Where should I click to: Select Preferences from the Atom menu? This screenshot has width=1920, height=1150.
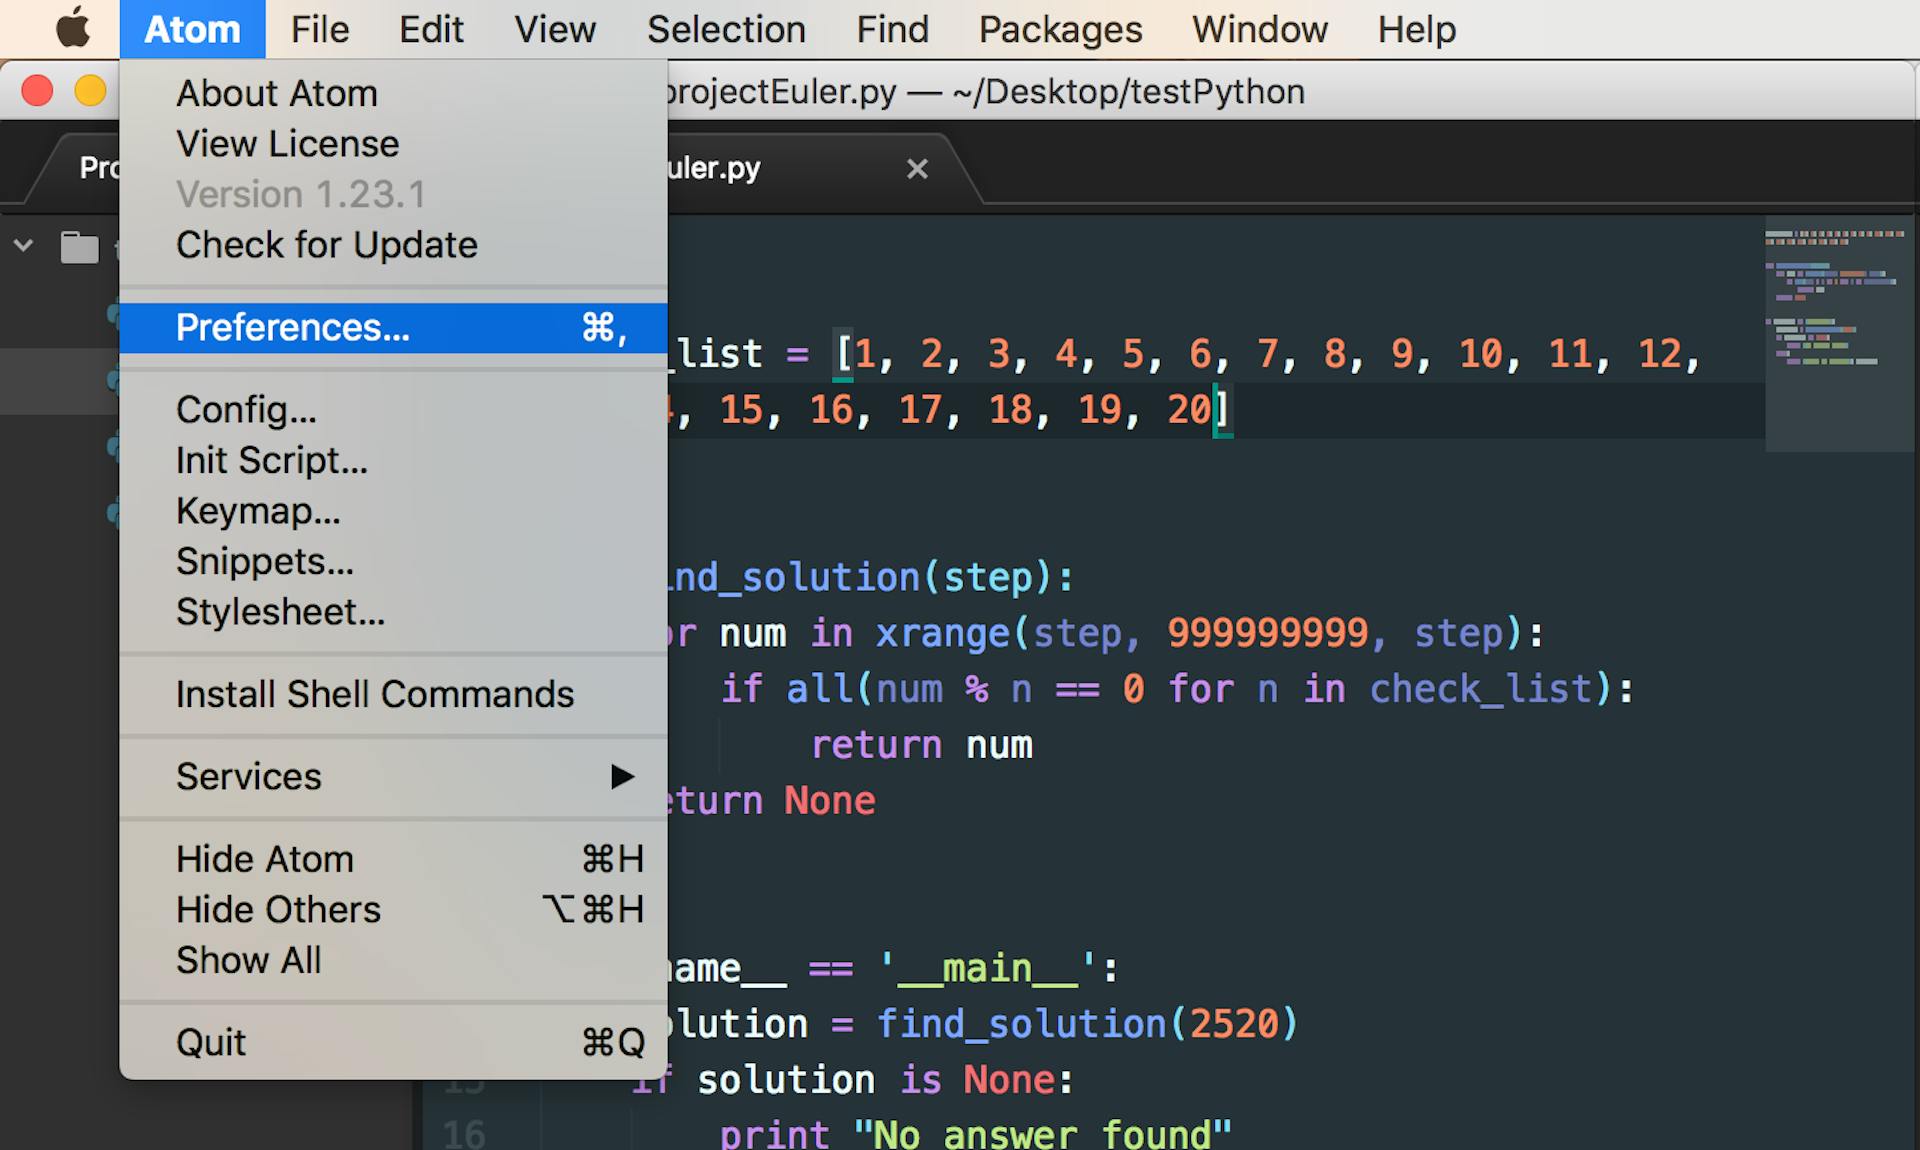[293, 327]
